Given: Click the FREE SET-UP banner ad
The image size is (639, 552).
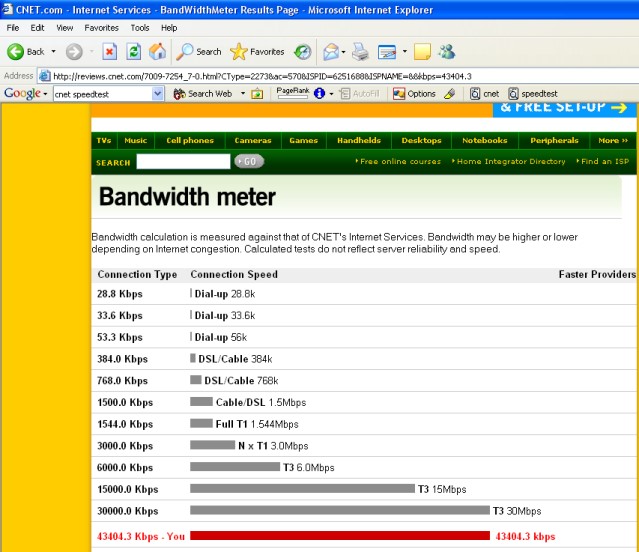Looking at the screenshot, I should click(x=564, y=109).
